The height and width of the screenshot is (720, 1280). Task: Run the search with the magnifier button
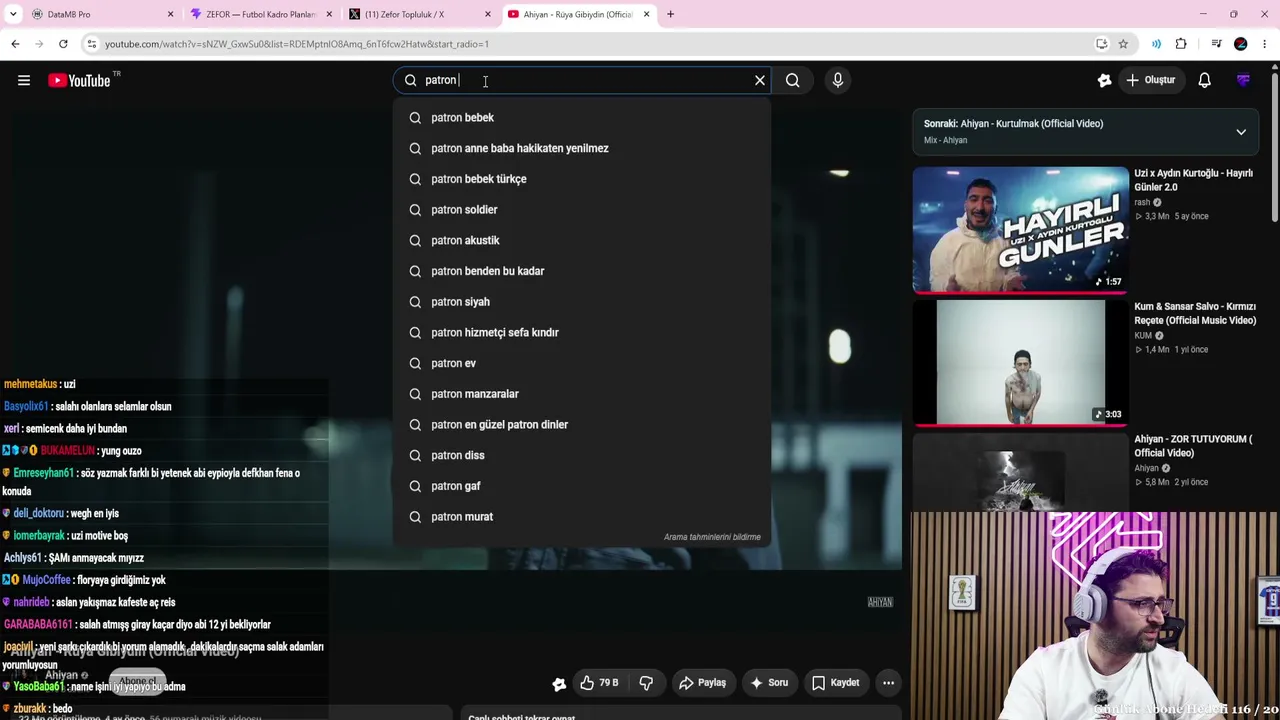(x=793, y=80)
